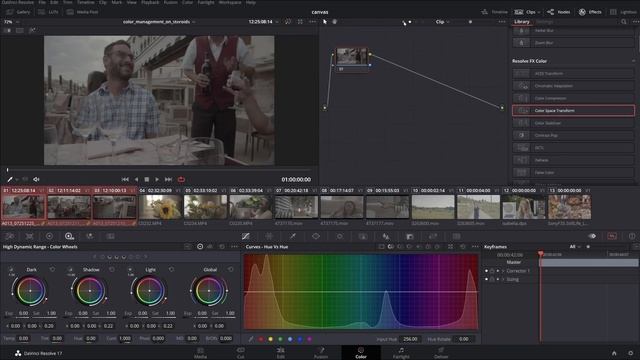Toggle the Nodes panel
This screenshot has width=640, height=360.
pos(559,12)
